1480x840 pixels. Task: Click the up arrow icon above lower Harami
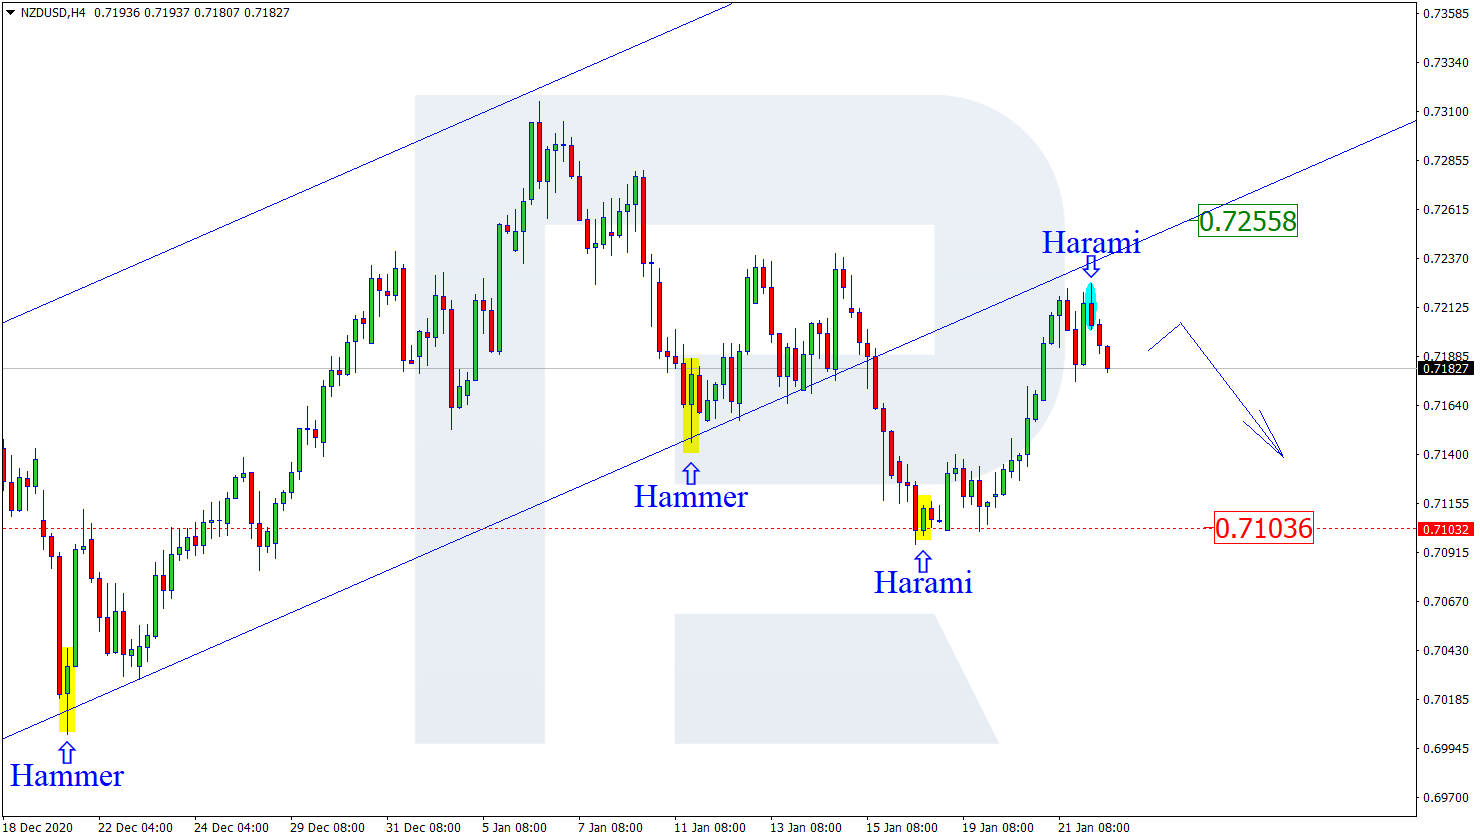(922, 562)
